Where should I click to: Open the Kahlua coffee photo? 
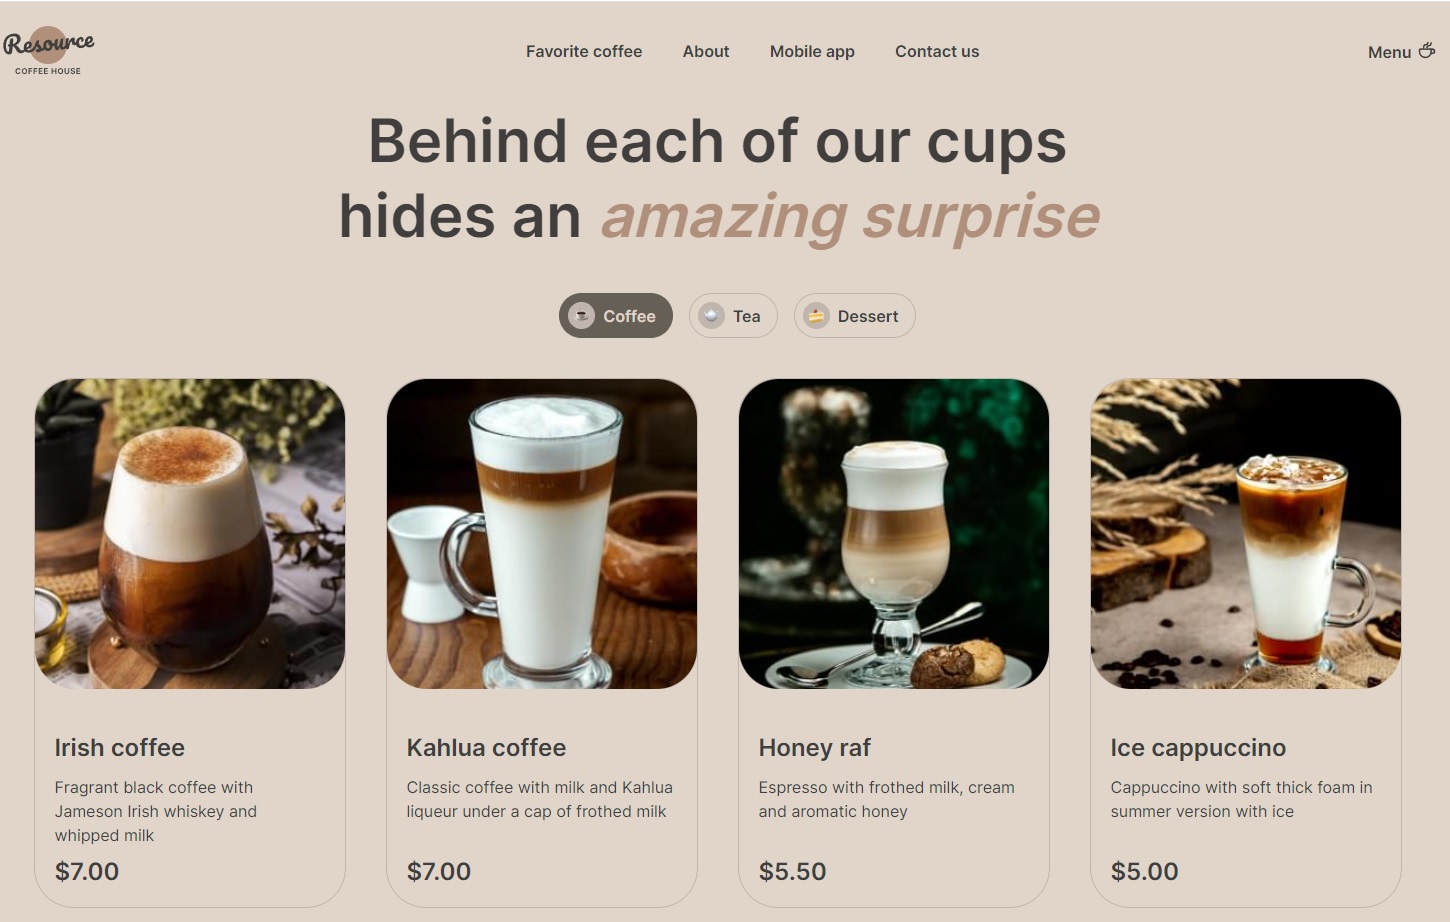pos(542,534)
